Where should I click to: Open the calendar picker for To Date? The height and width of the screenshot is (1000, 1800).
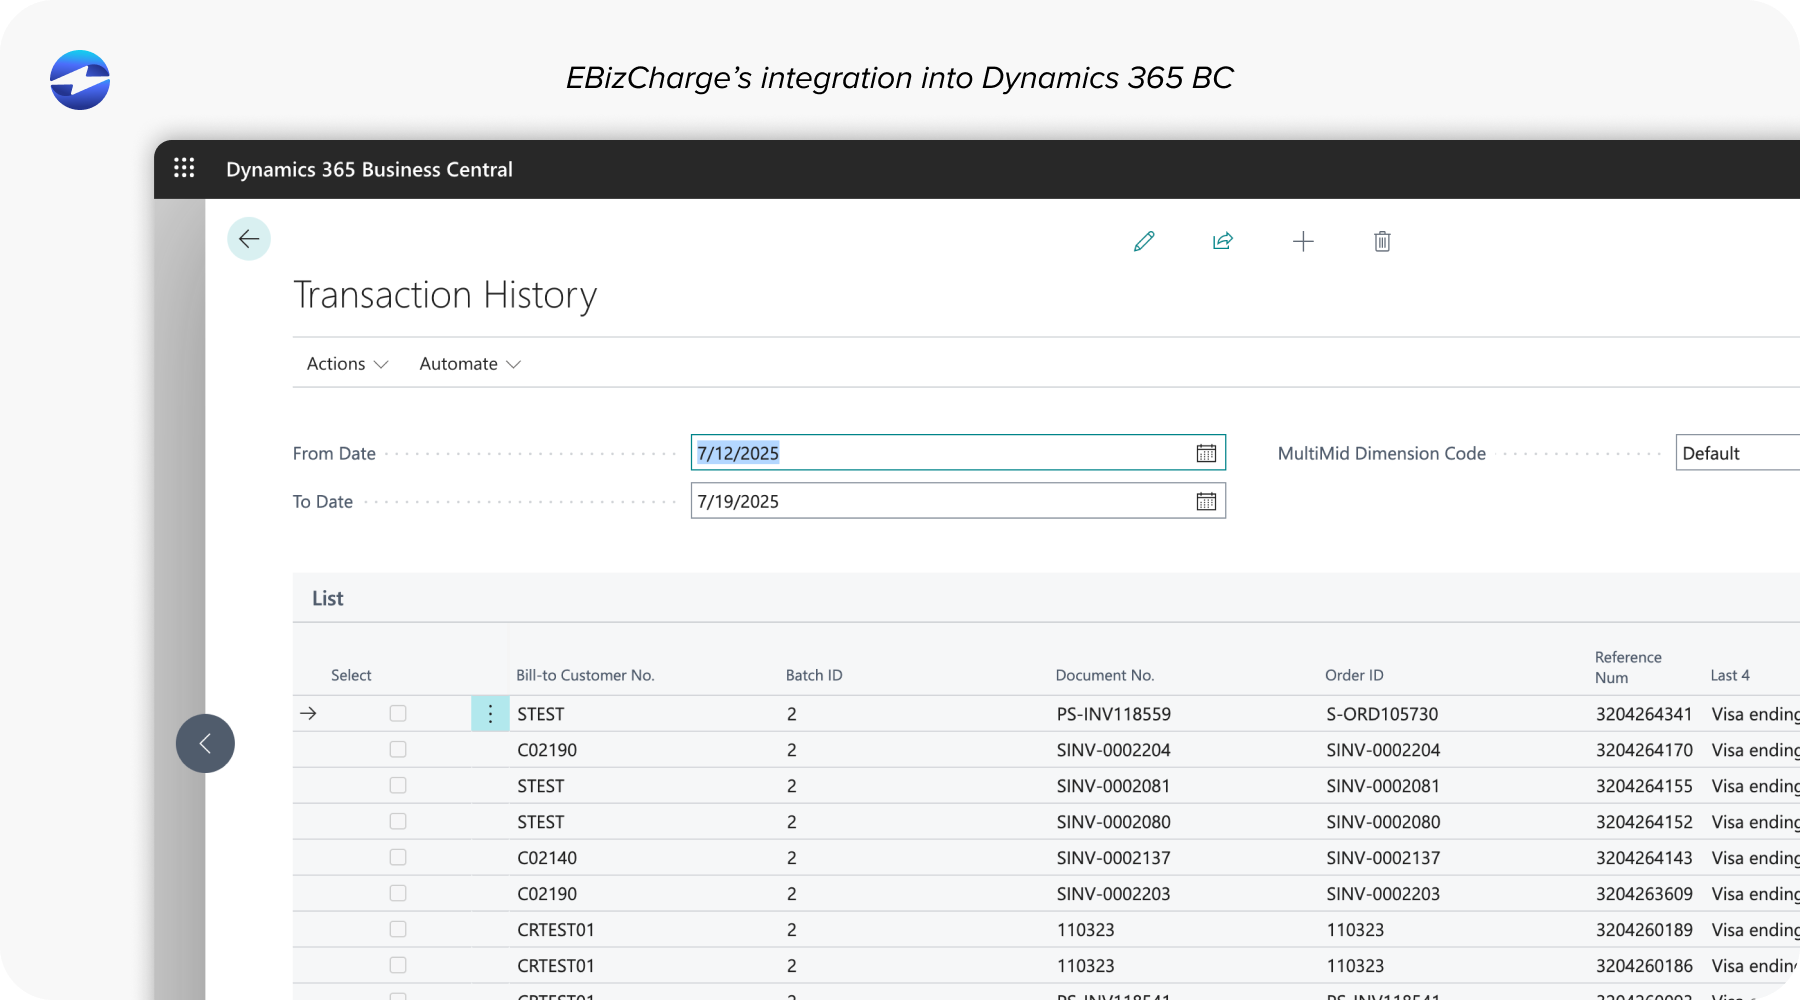1207,500
